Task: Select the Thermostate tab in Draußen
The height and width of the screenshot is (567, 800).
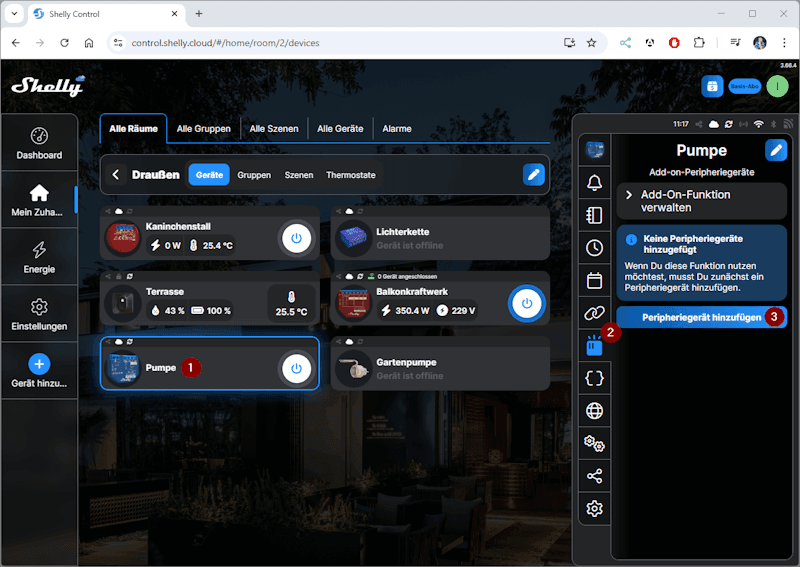Action: click(x=350, y=175)
